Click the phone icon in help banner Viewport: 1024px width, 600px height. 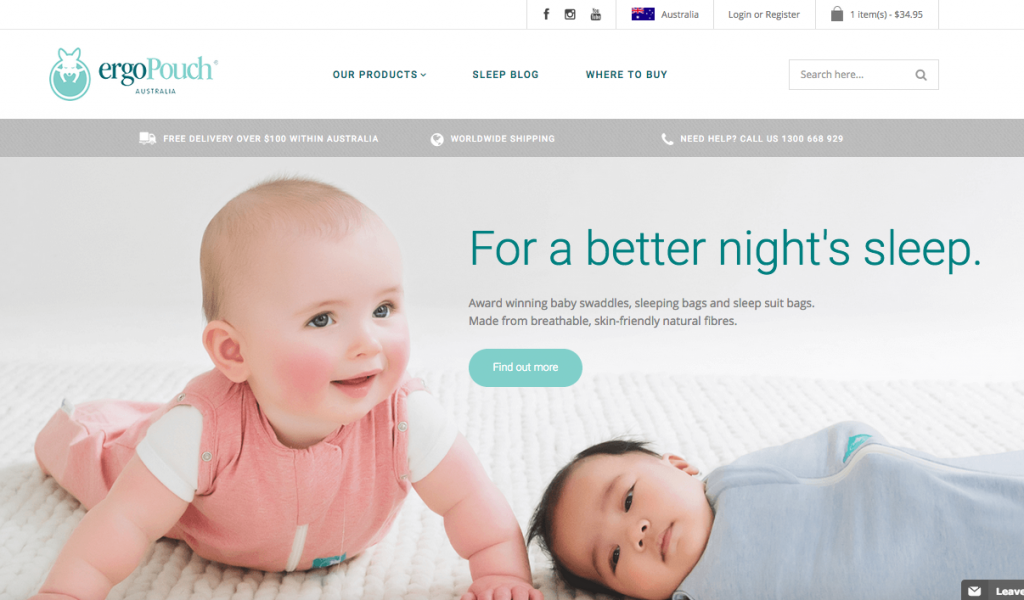[667, 138]
